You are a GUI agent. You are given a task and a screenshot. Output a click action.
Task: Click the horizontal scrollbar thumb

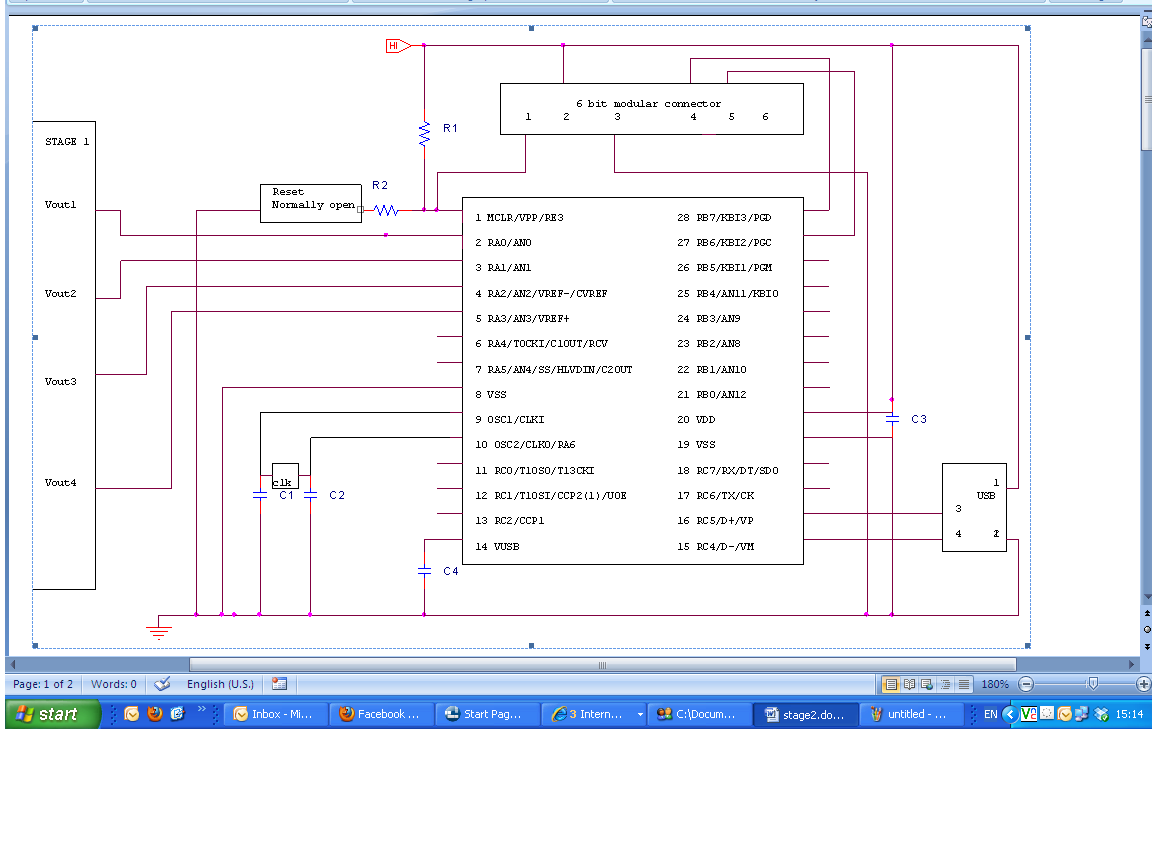click(602, 664)
